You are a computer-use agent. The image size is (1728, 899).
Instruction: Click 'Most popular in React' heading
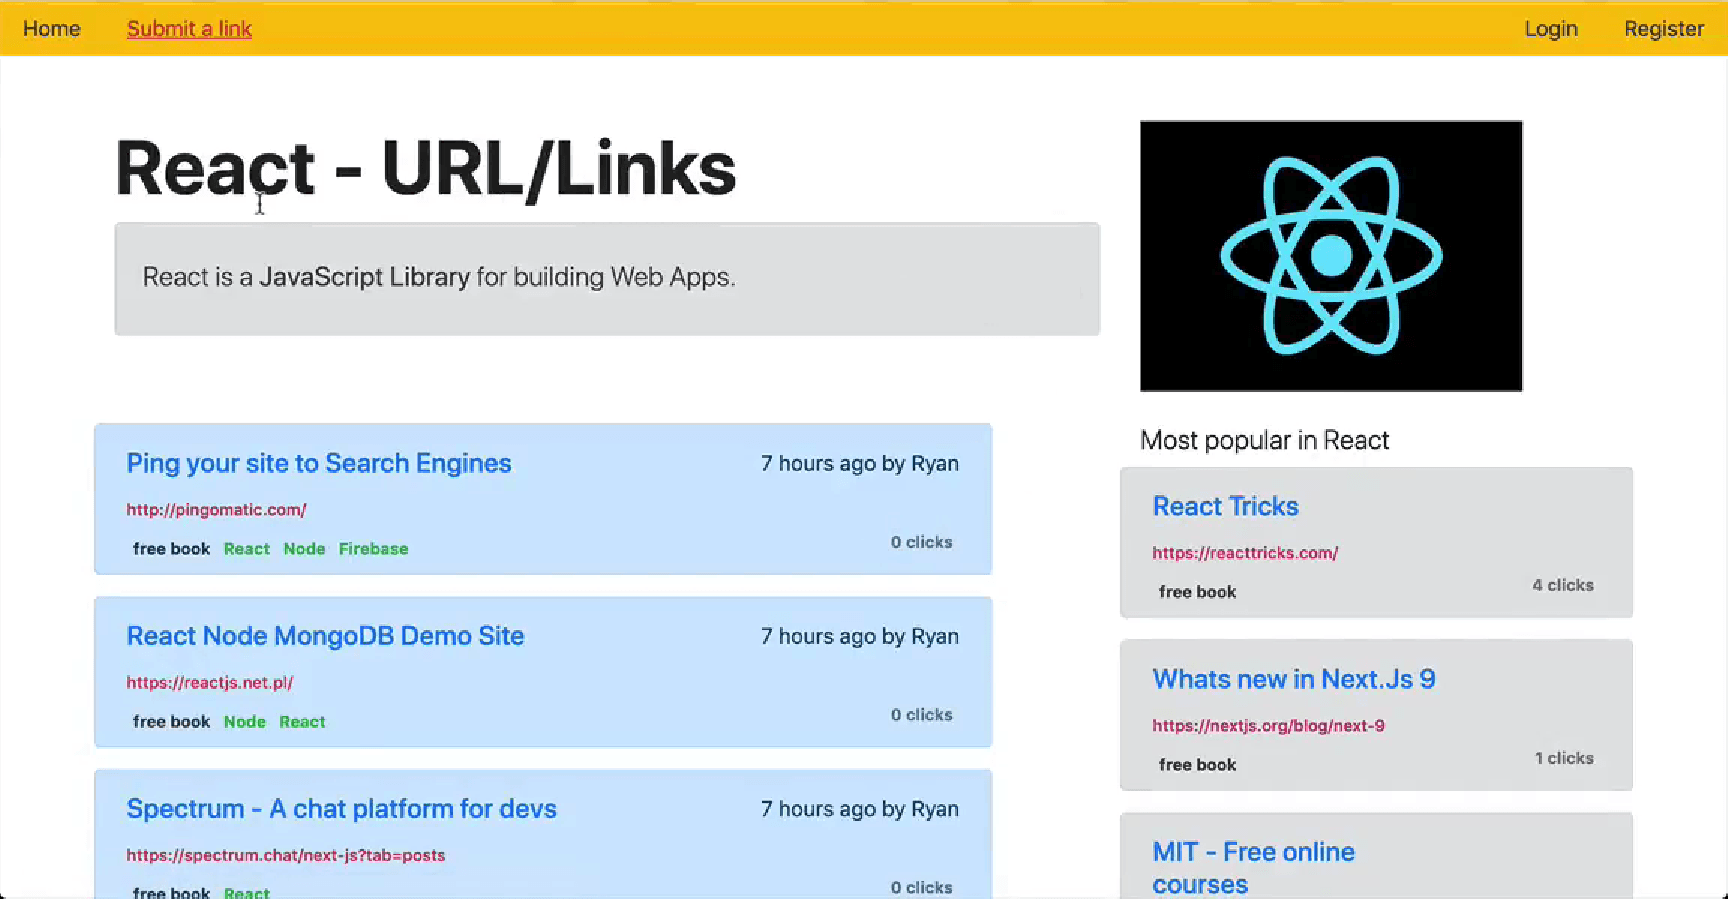click(1264, 441)
